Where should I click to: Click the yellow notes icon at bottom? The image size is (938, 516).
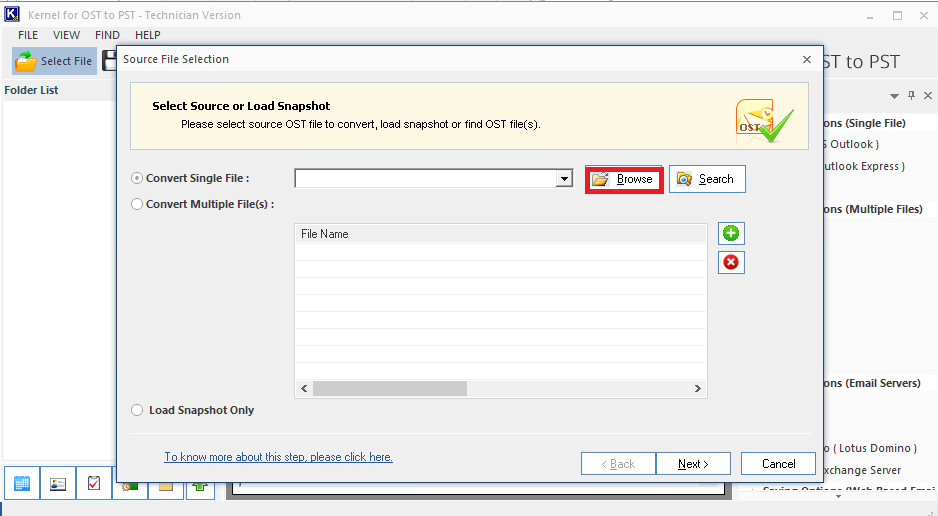(x=166, y=489)
